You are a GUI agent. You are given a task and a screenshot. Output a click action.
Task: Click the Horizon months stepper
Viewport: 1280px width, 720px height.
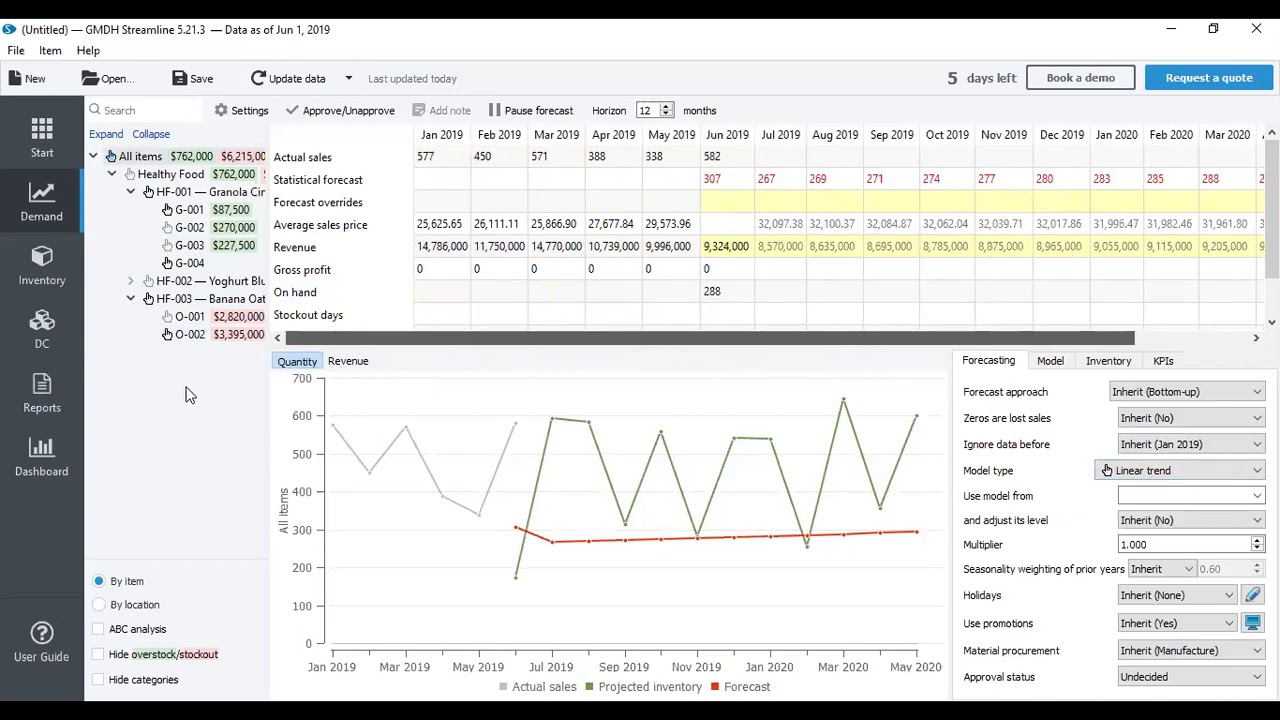[x=666, y=110]
